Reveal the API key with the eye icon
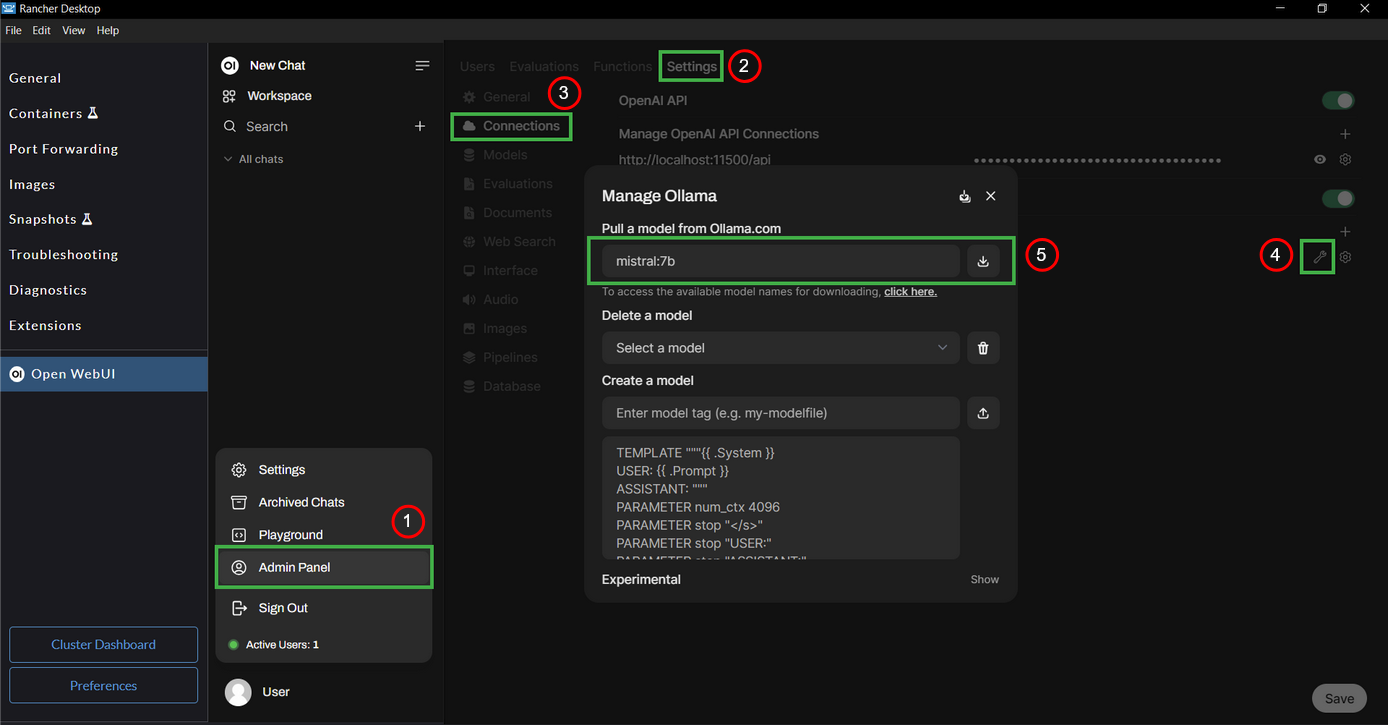 [x=1320, y=160]
